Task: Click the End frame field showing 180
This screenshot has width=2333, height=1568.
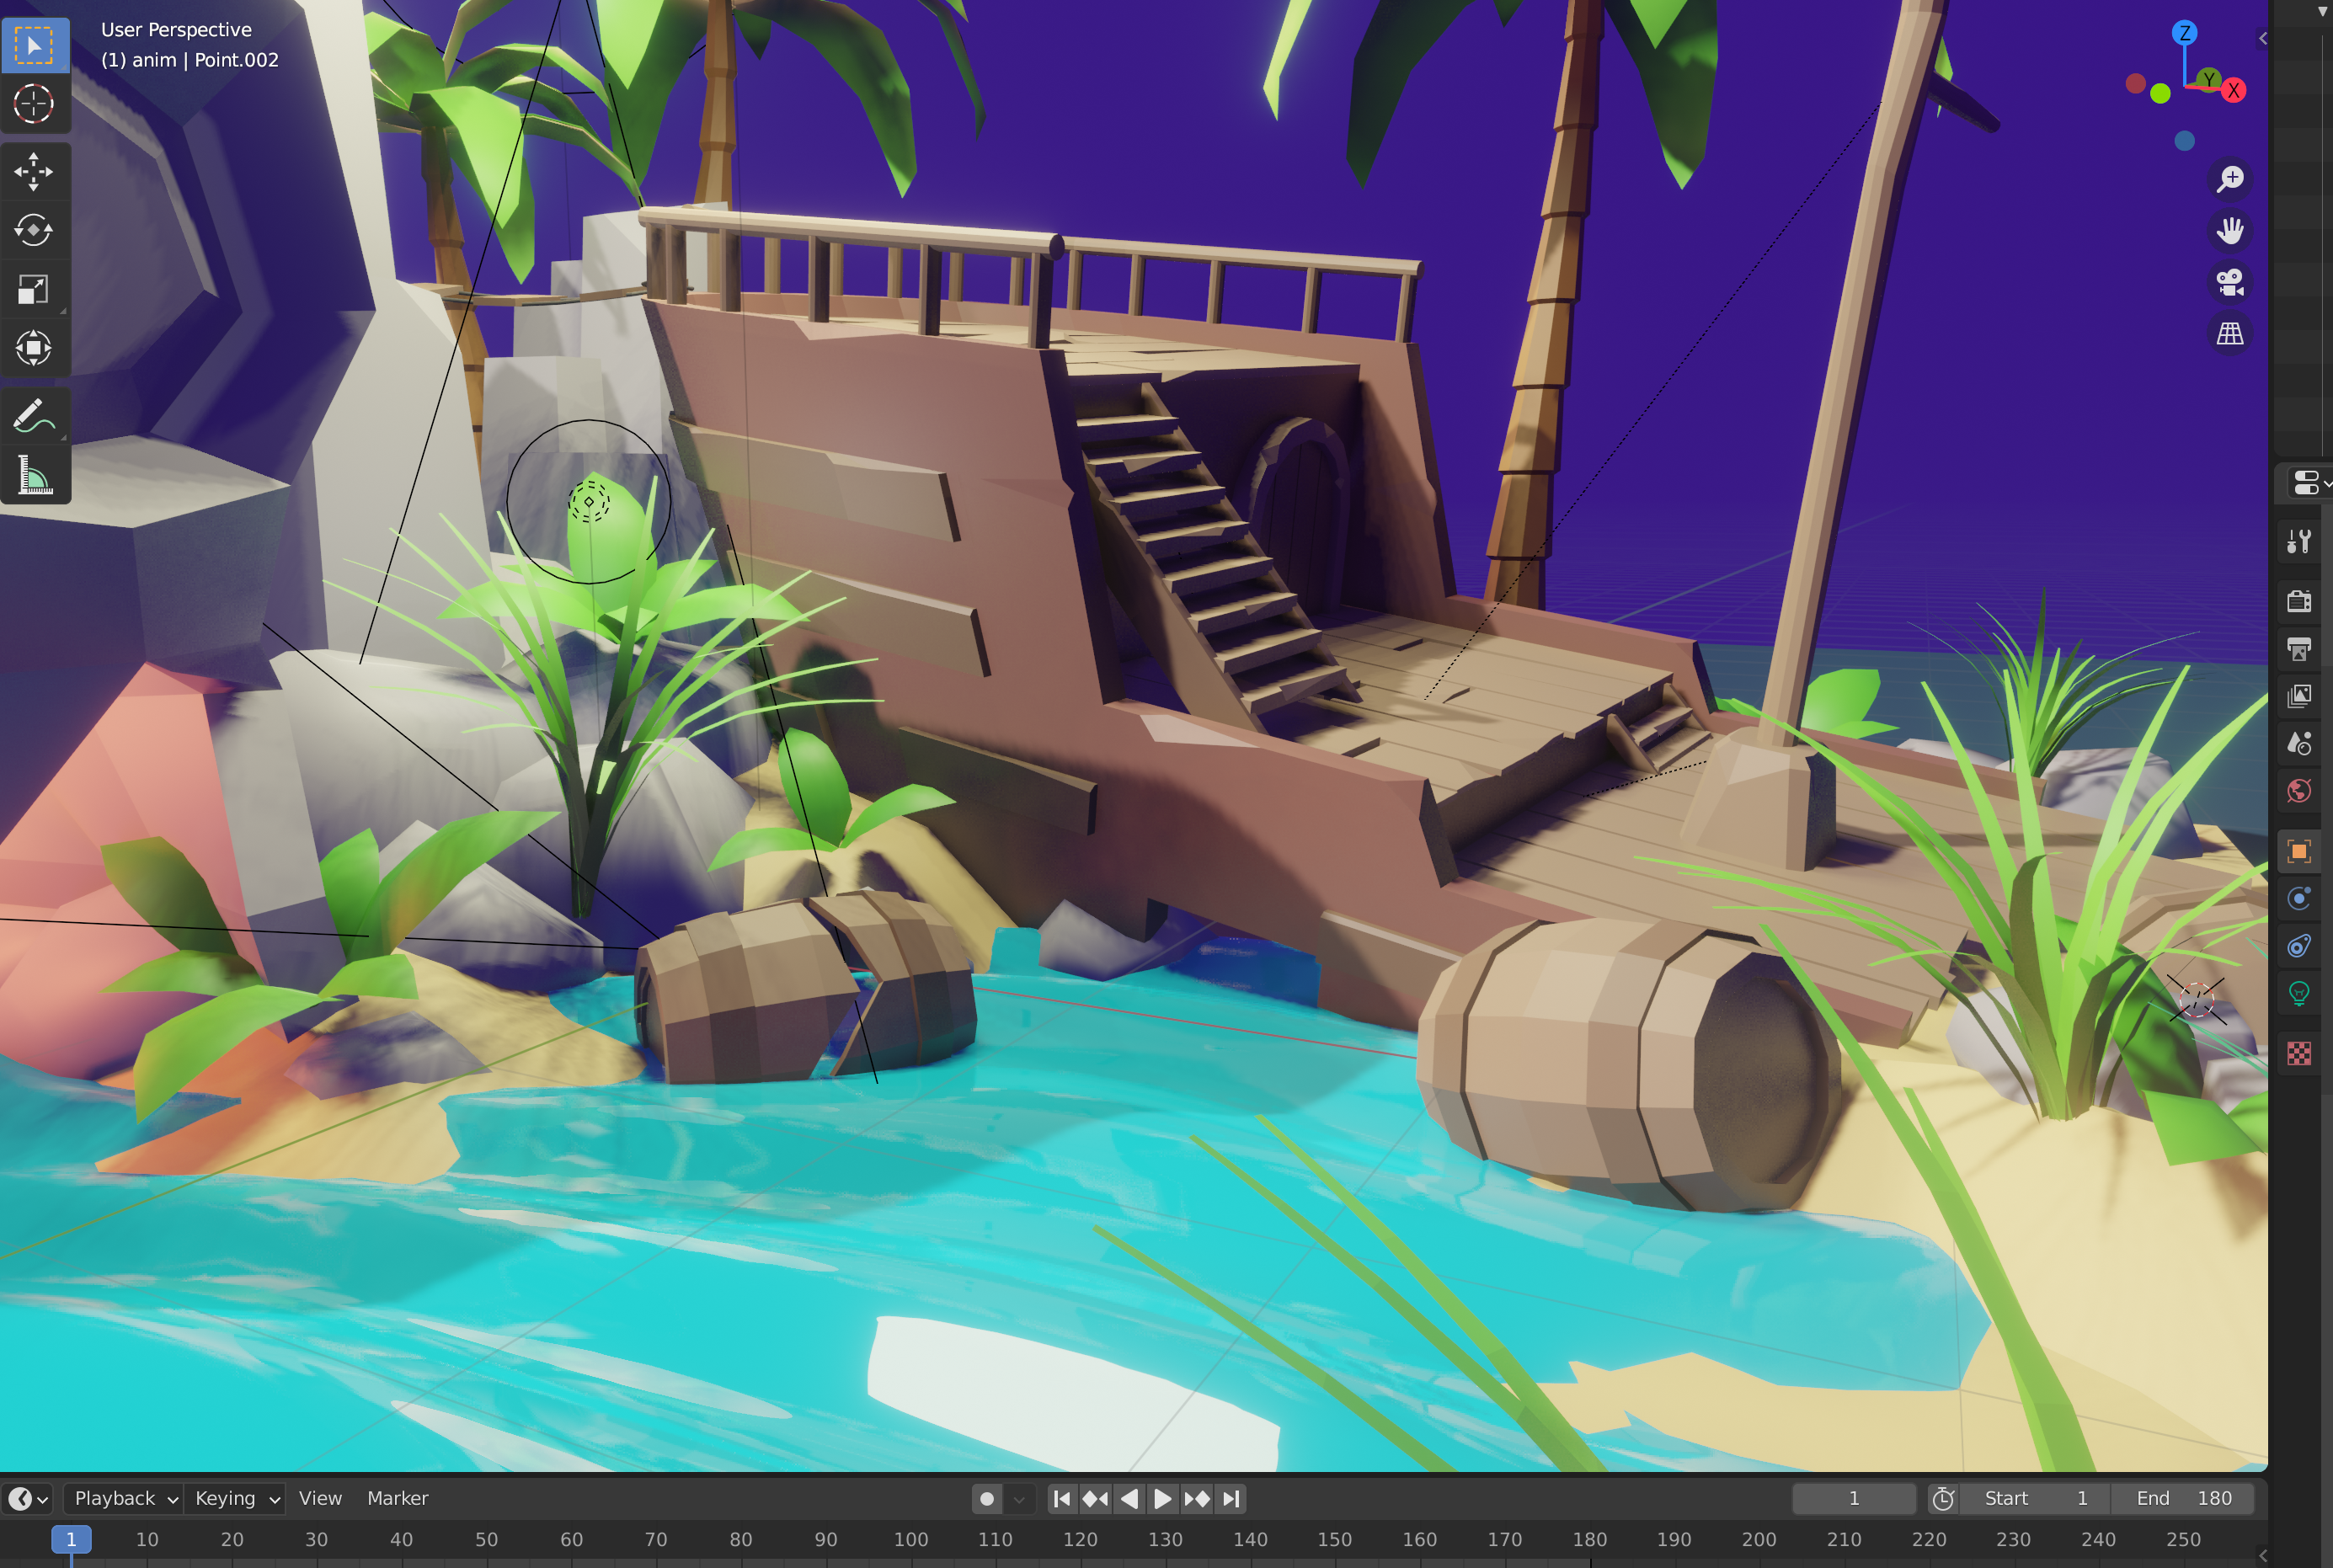Action: 2185,1498
